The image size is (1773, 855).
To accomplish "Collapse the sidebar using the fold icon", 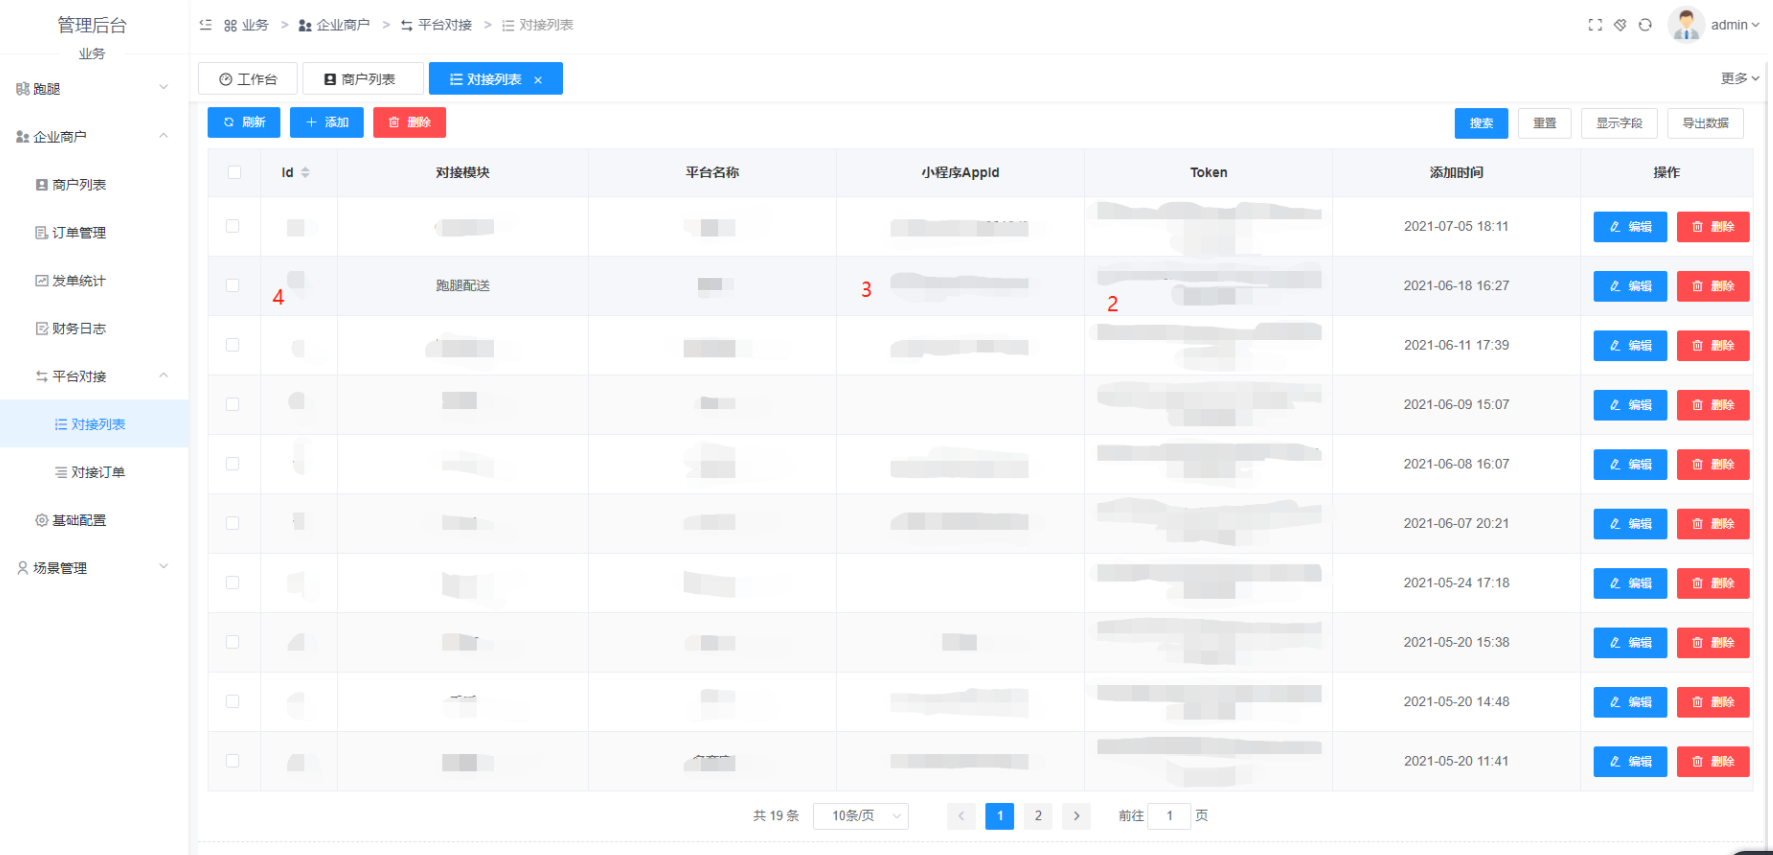I will [x=206, y=25].
